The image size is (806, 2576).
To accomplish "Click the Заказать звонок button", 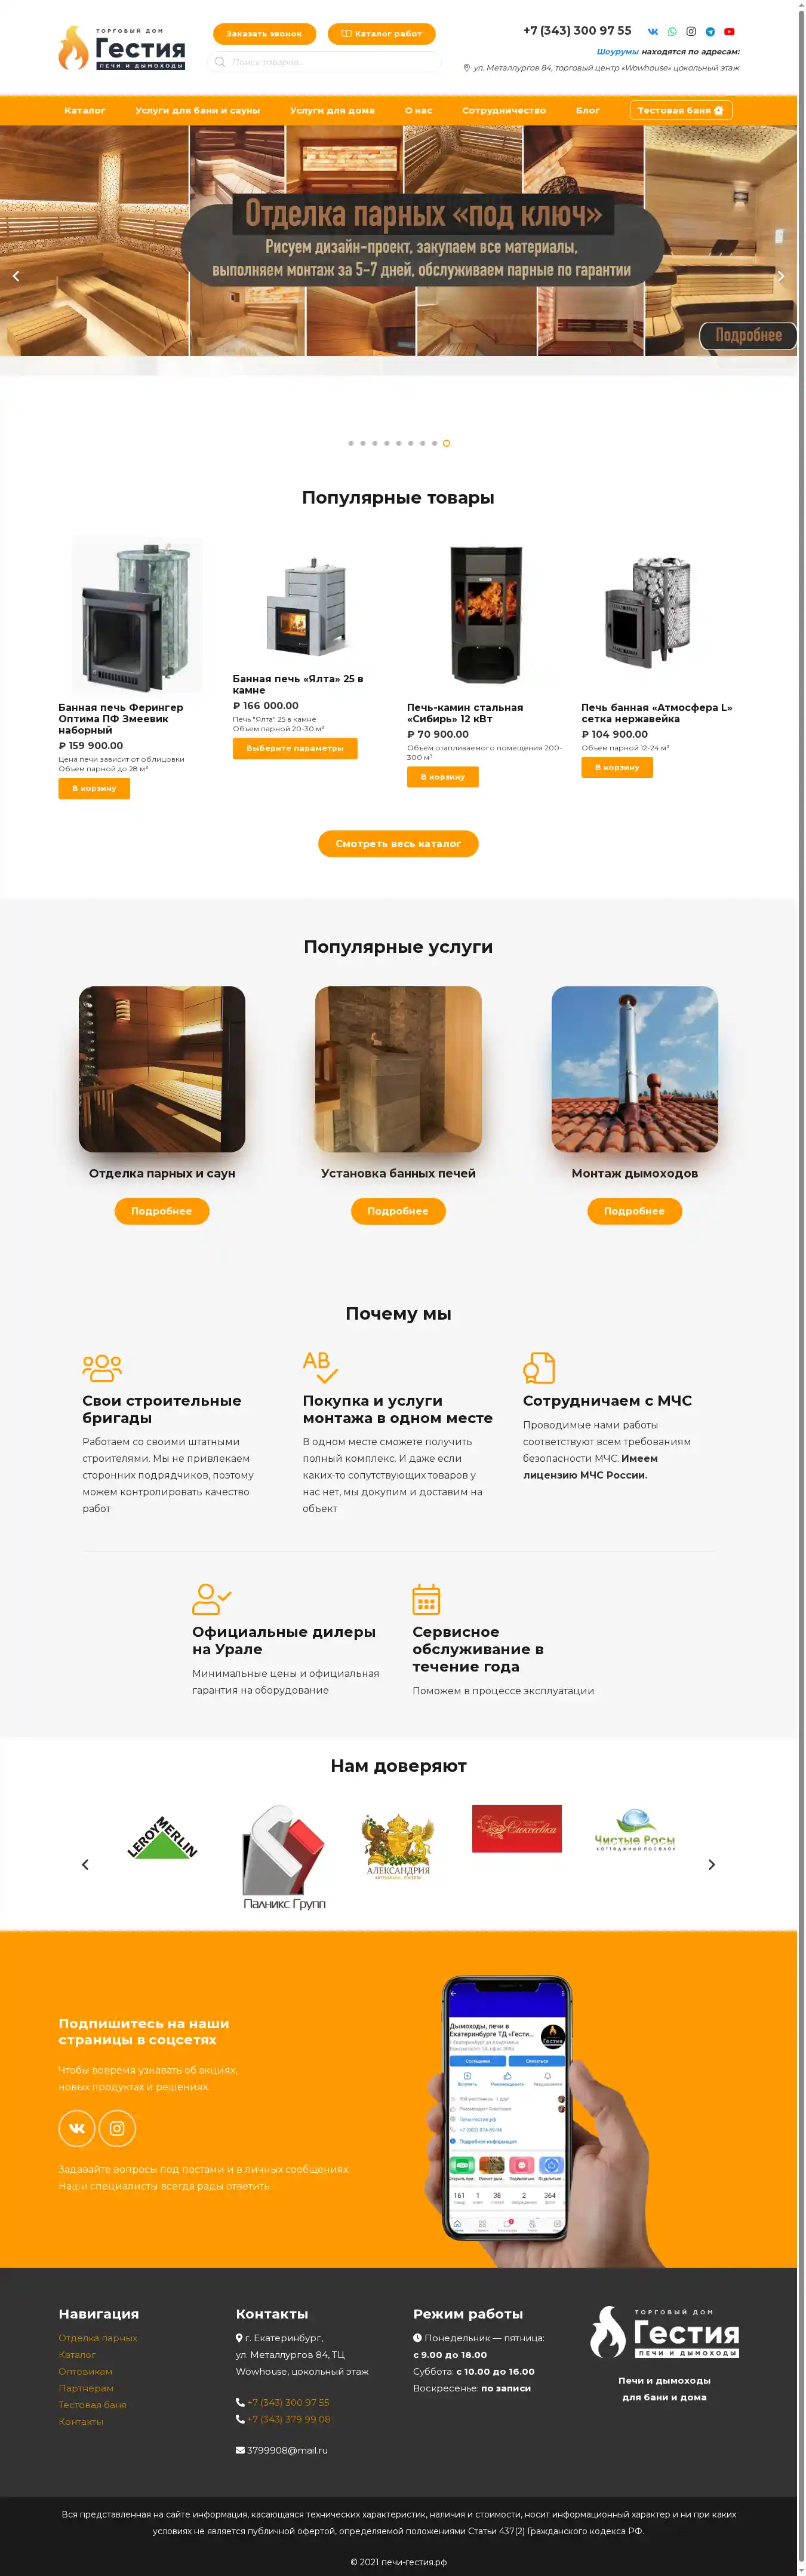I will point(264,34).
